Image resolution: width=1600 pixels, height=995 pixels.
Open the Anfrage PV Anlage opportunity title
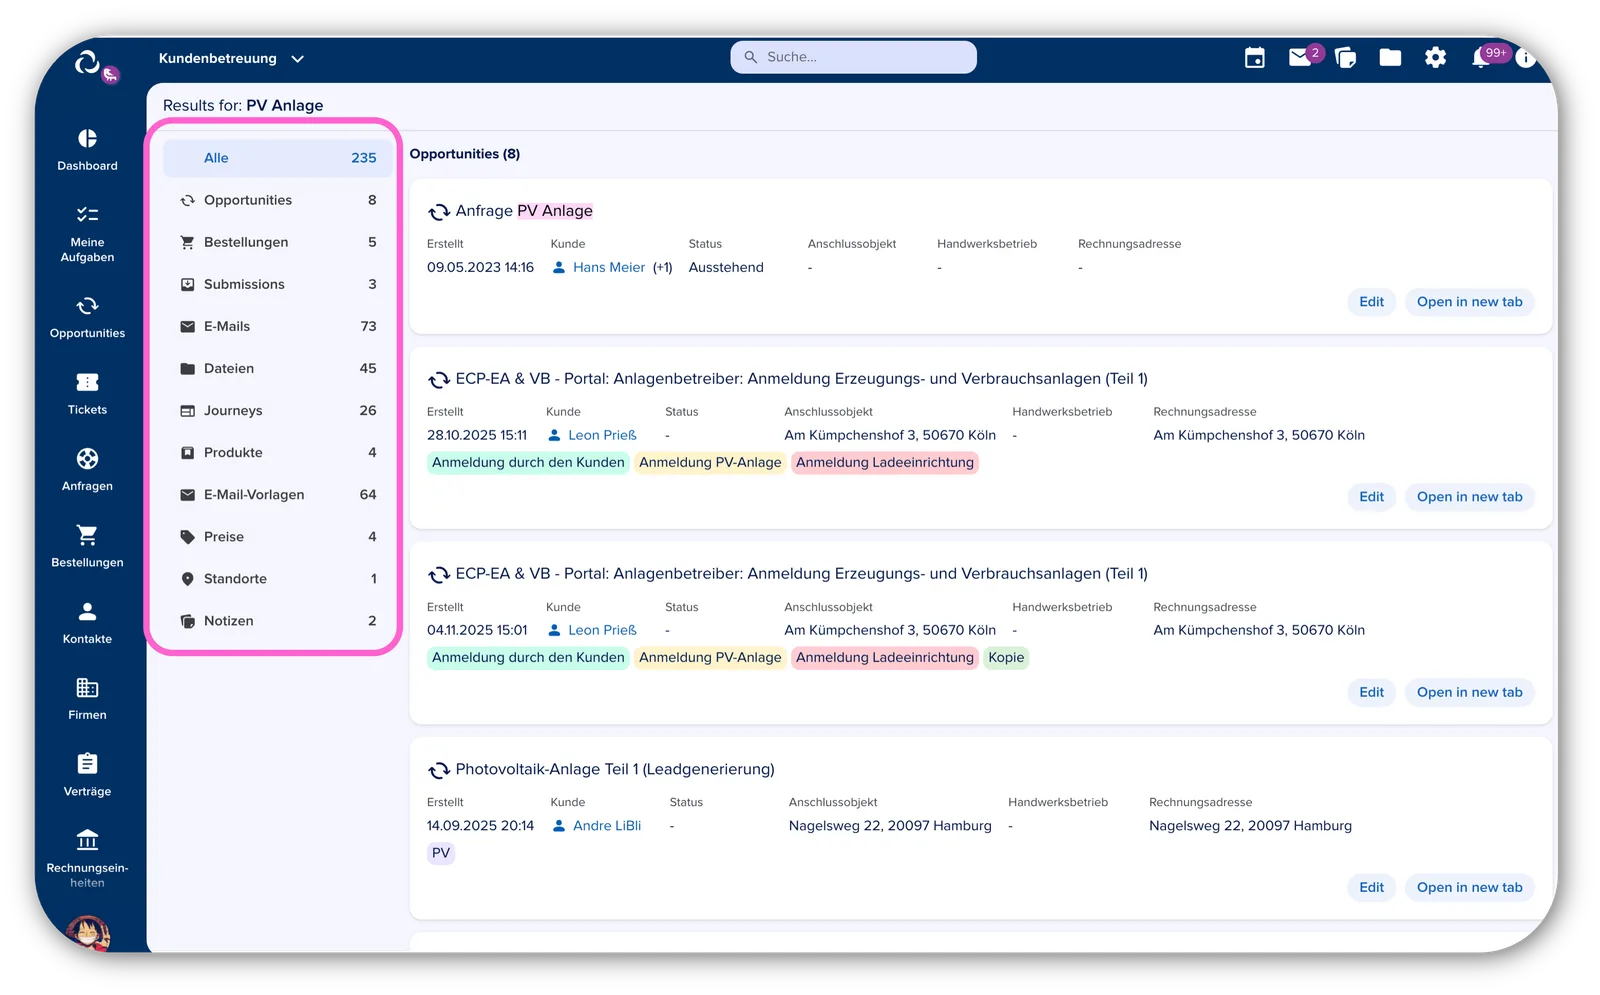coord(524,211)
